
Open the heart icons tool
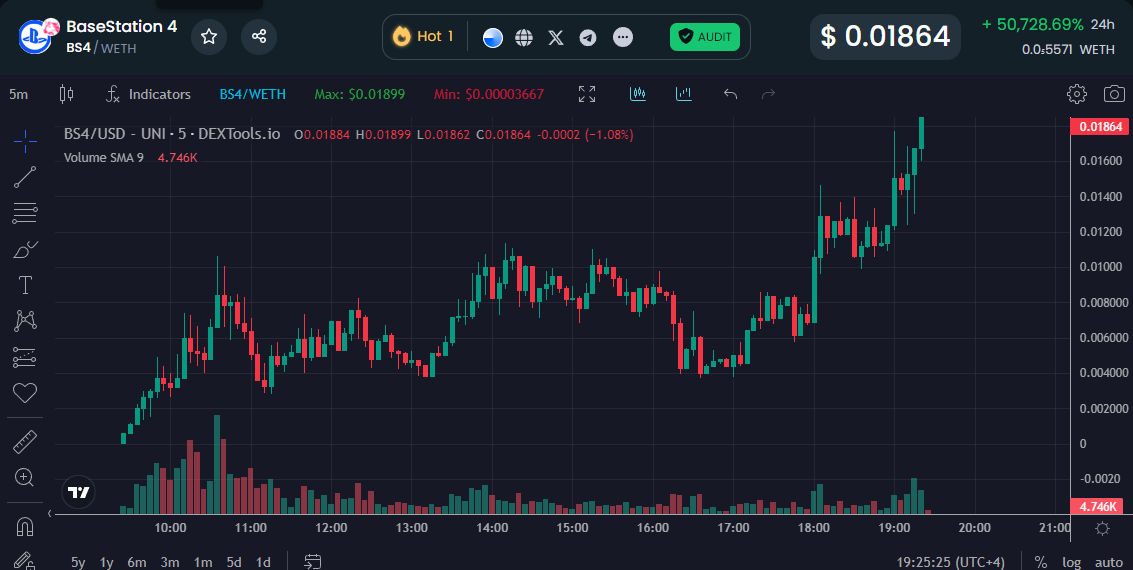(25, 393)
